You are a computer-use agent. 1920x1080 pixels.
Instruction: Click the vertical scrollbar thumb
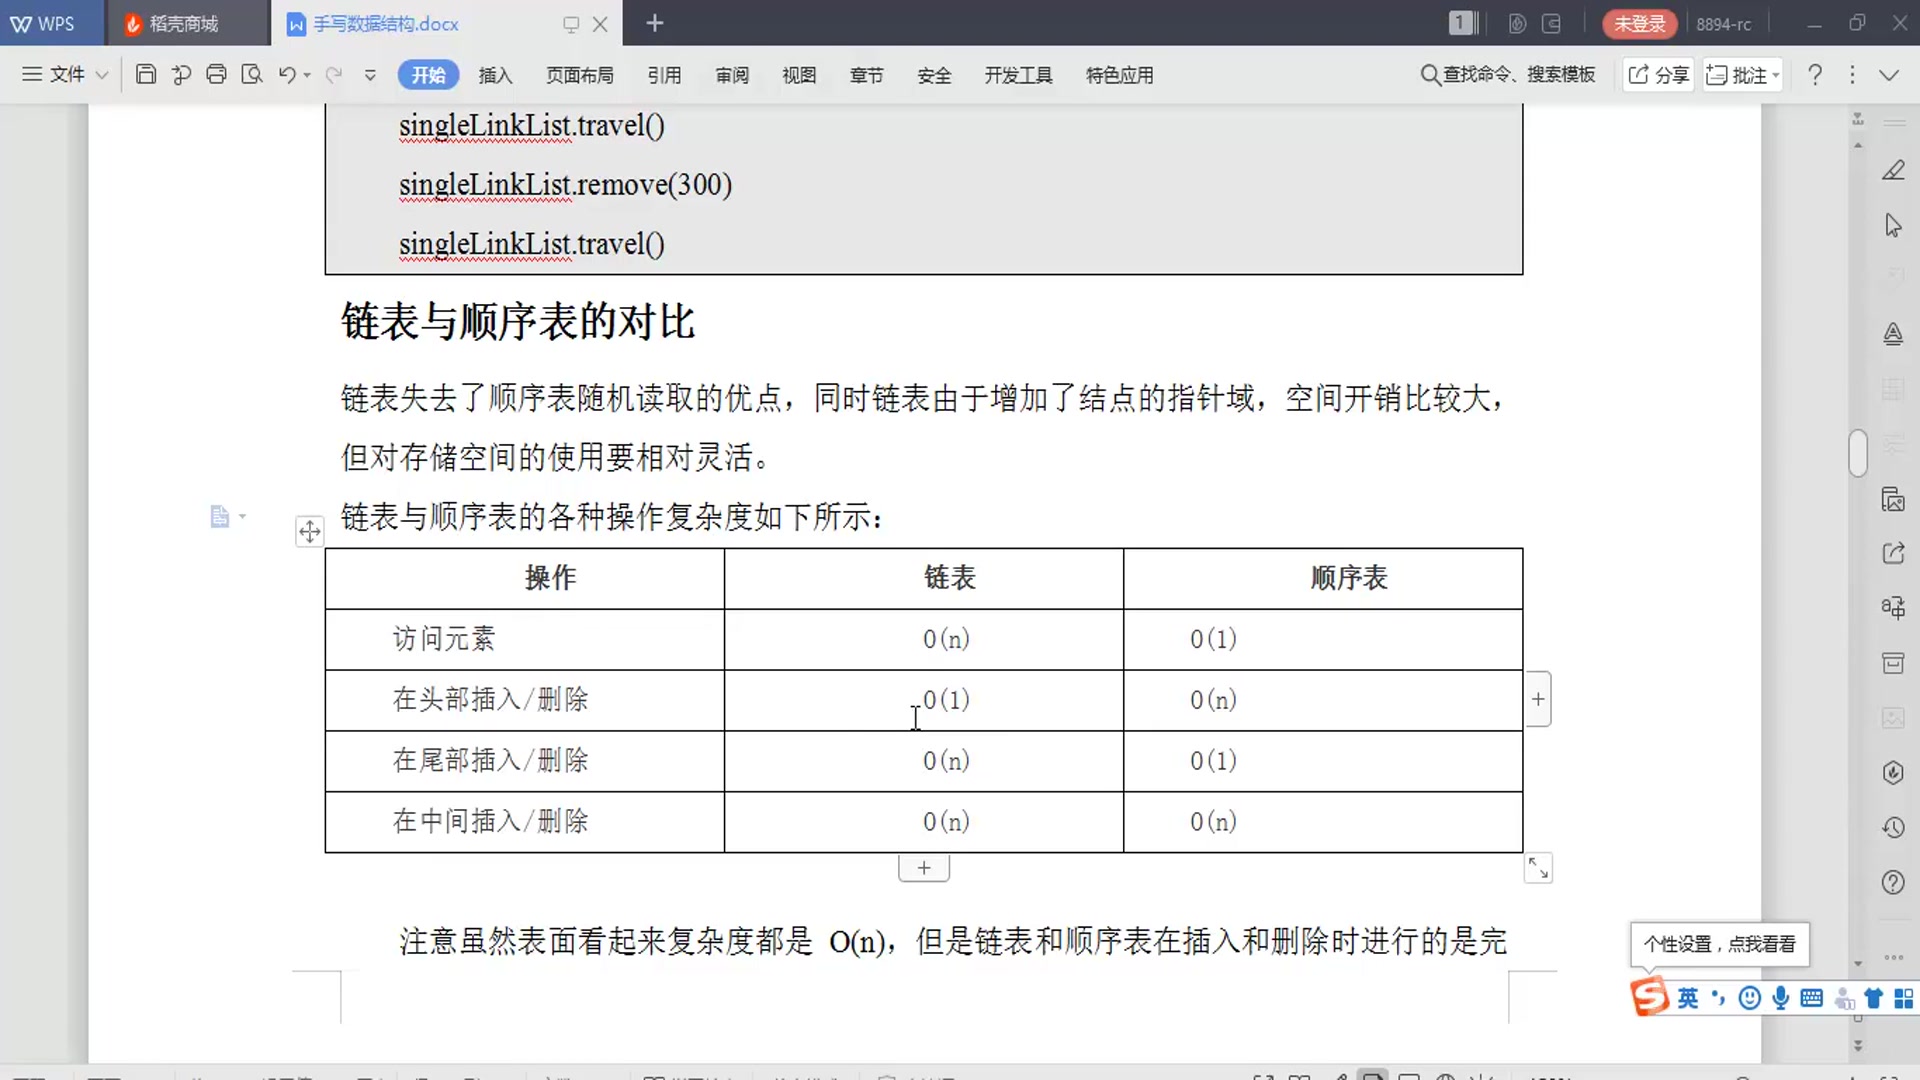1859,453
